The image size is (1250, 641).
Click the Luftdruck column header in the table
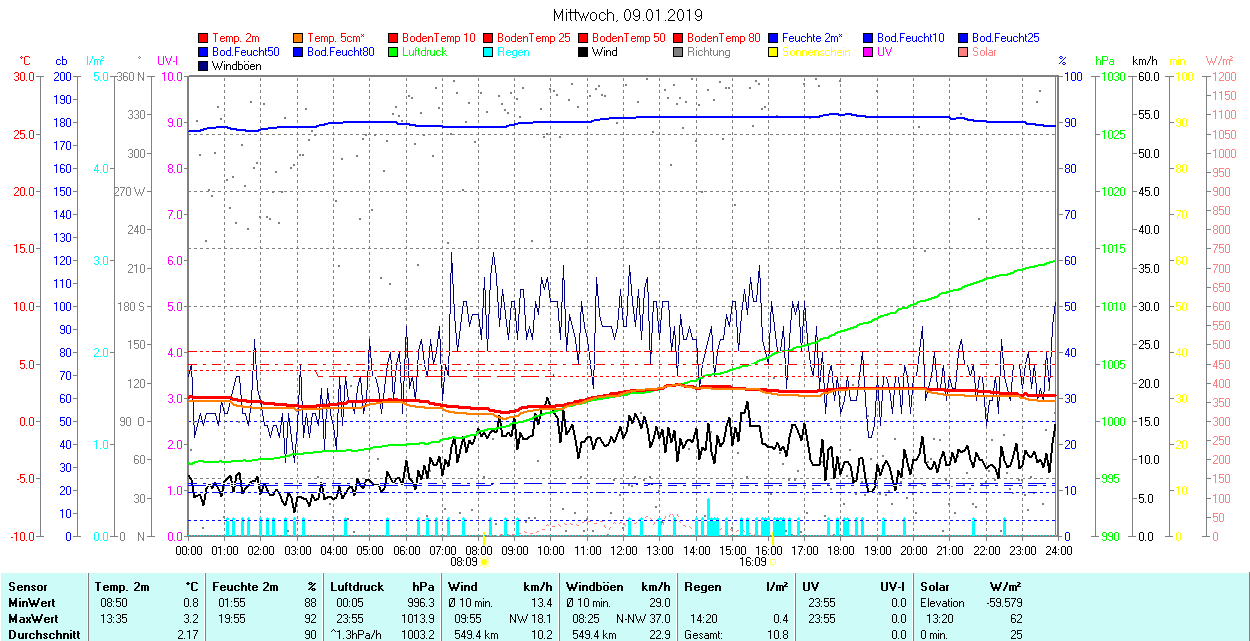pos(357,587)
